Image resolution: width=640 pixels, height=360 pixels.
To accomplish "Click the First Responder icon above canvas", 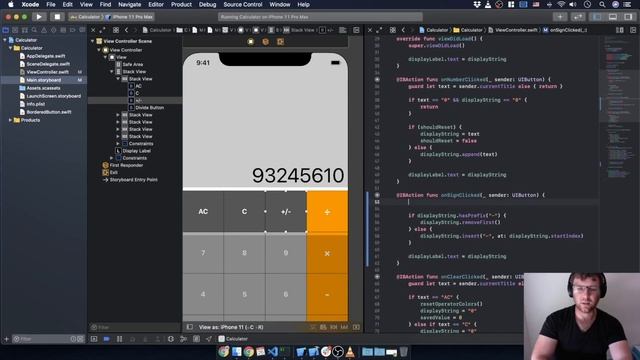I will (265, 42).
